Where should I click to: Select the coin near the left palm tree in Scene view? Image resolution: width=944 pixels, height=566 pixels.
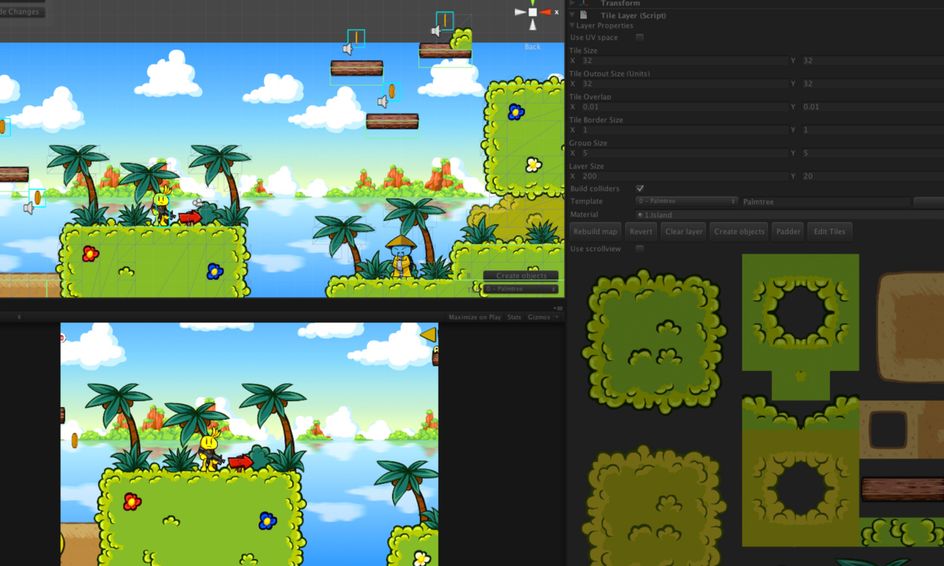coord(37,197)
